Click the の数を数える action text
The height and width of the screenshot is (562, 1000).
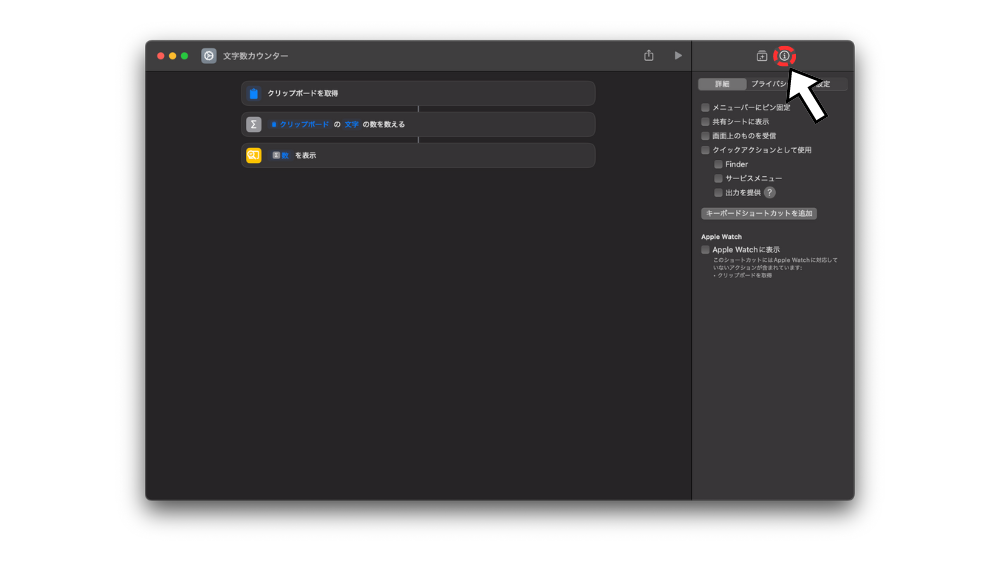click(x=384, y=124)
